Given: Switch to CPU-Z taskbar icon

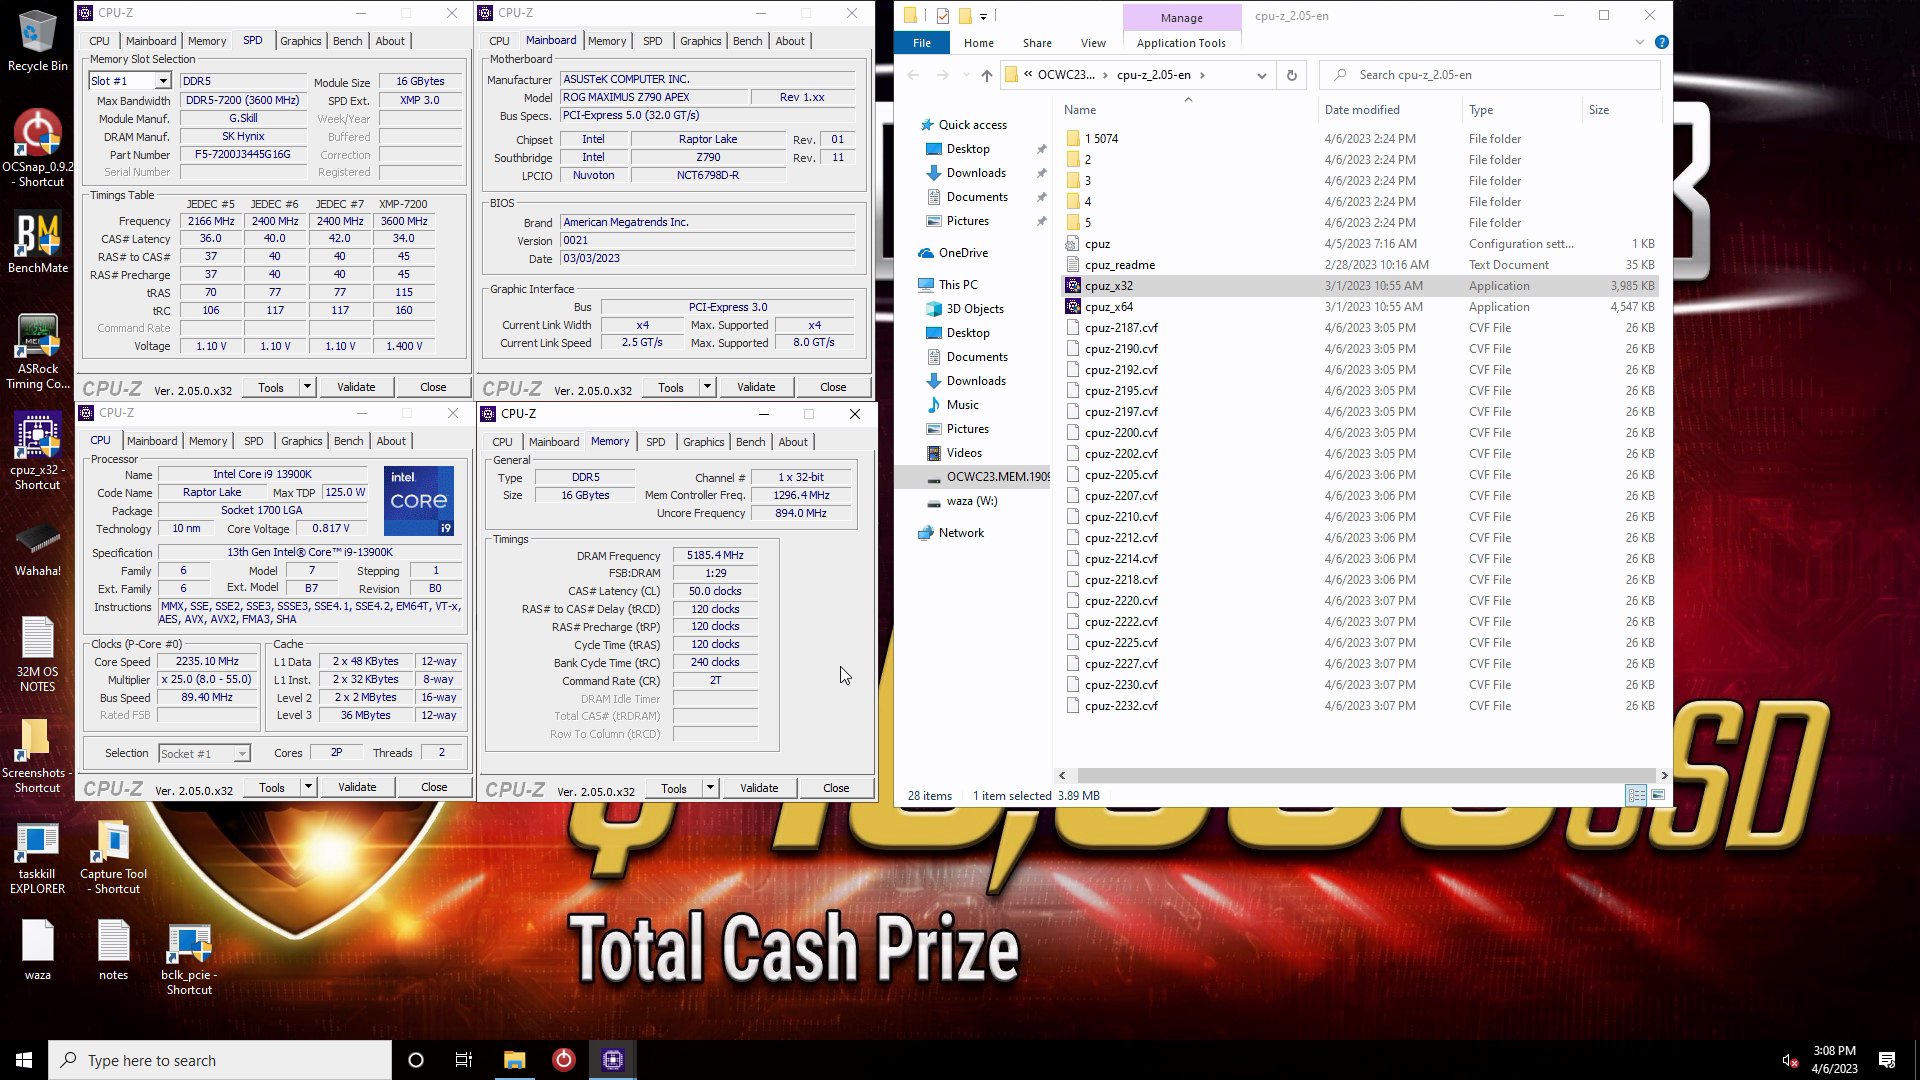Looking at the screenshot, I should coord(613,1060).
